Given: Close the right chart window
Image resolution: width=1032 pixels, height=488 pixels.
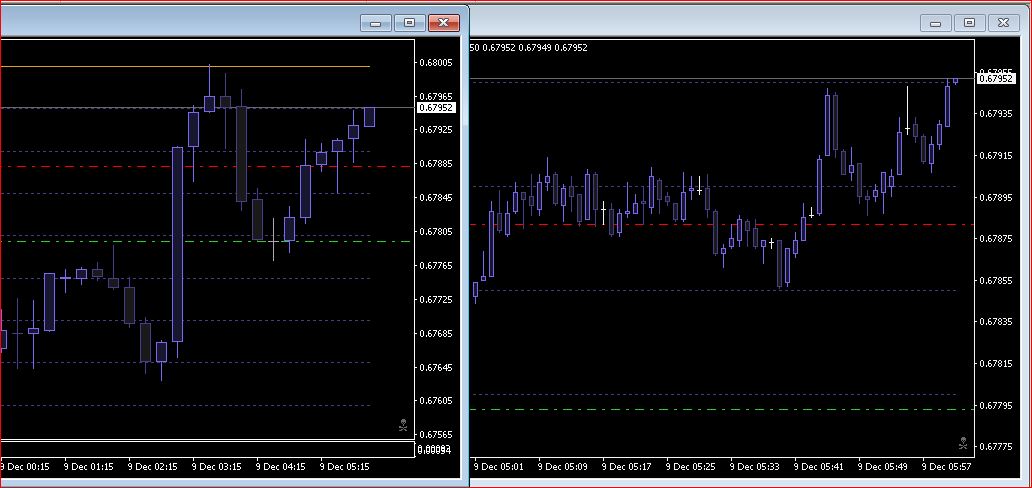Looking at the screenshot, I should pyautogui.click(x=1003, y=22).
